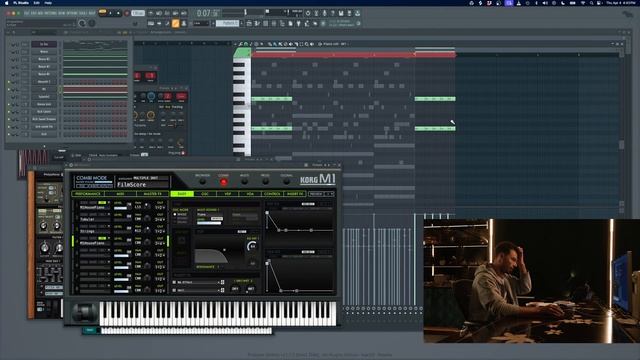Click the tempo display field
Screen dimensions: 640x360
pos(138,13)
